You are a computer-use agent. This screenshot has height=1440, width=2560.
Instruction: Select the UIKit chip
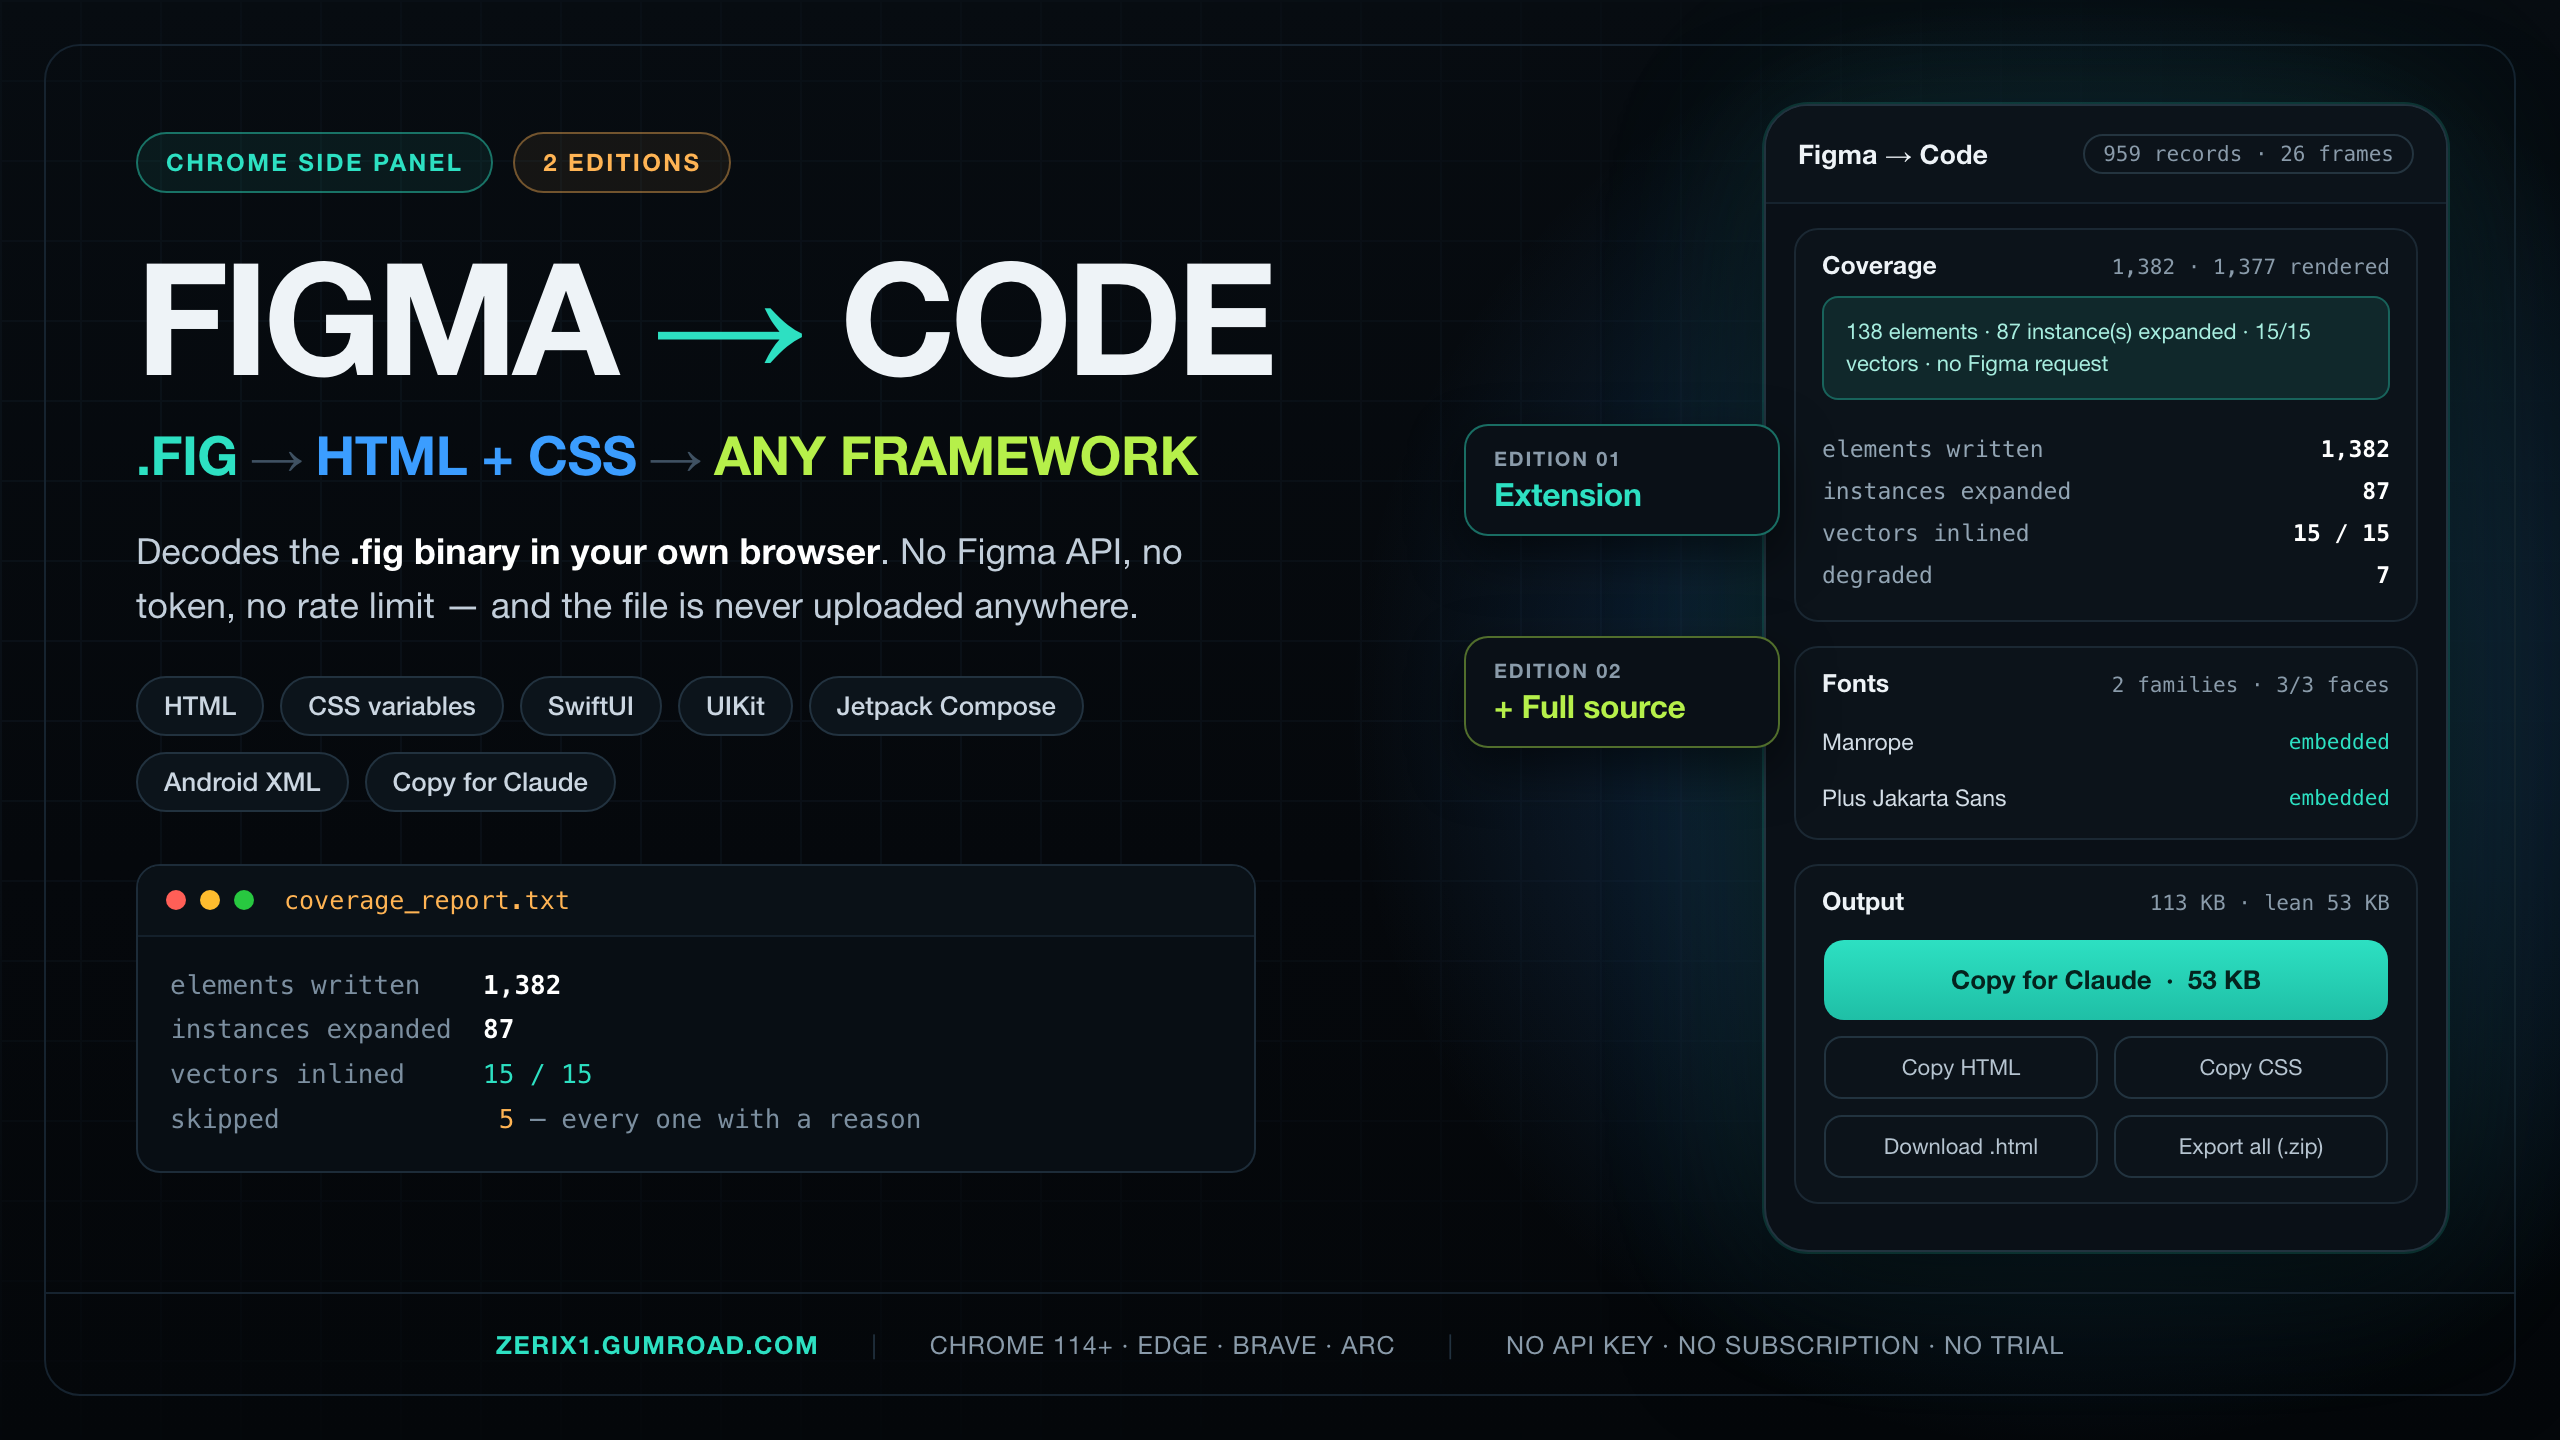[x=735, y=706]
